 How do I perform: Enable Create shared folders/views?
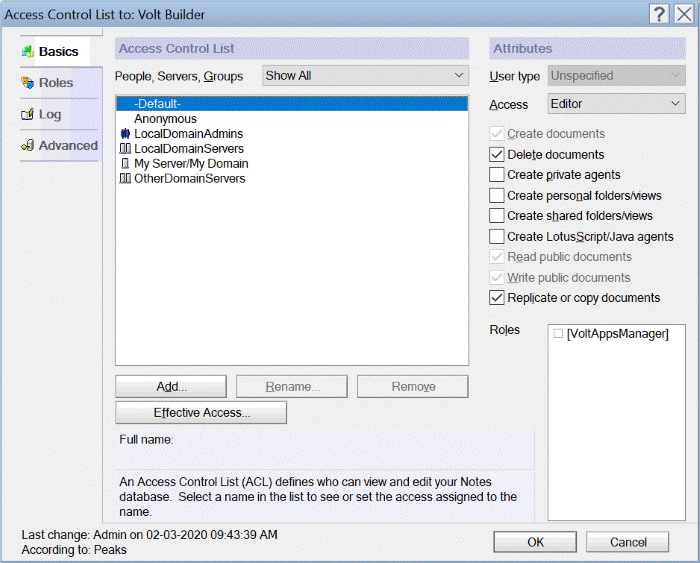point(496,216)
